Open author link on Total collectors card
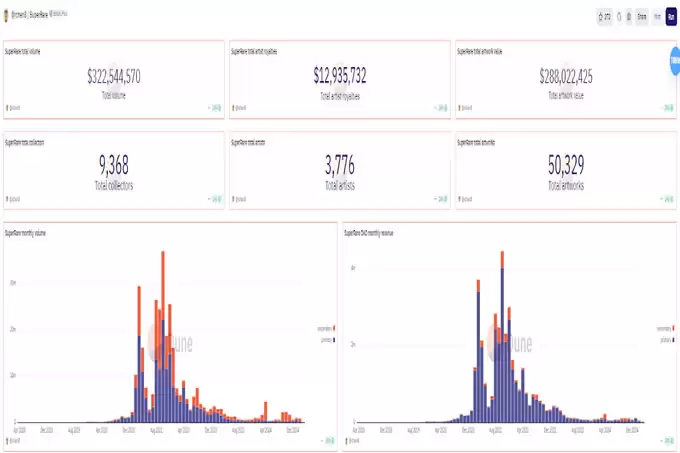The height and width of the screenshot is (453, 680). pyautogui.click(x=13, y=199)
